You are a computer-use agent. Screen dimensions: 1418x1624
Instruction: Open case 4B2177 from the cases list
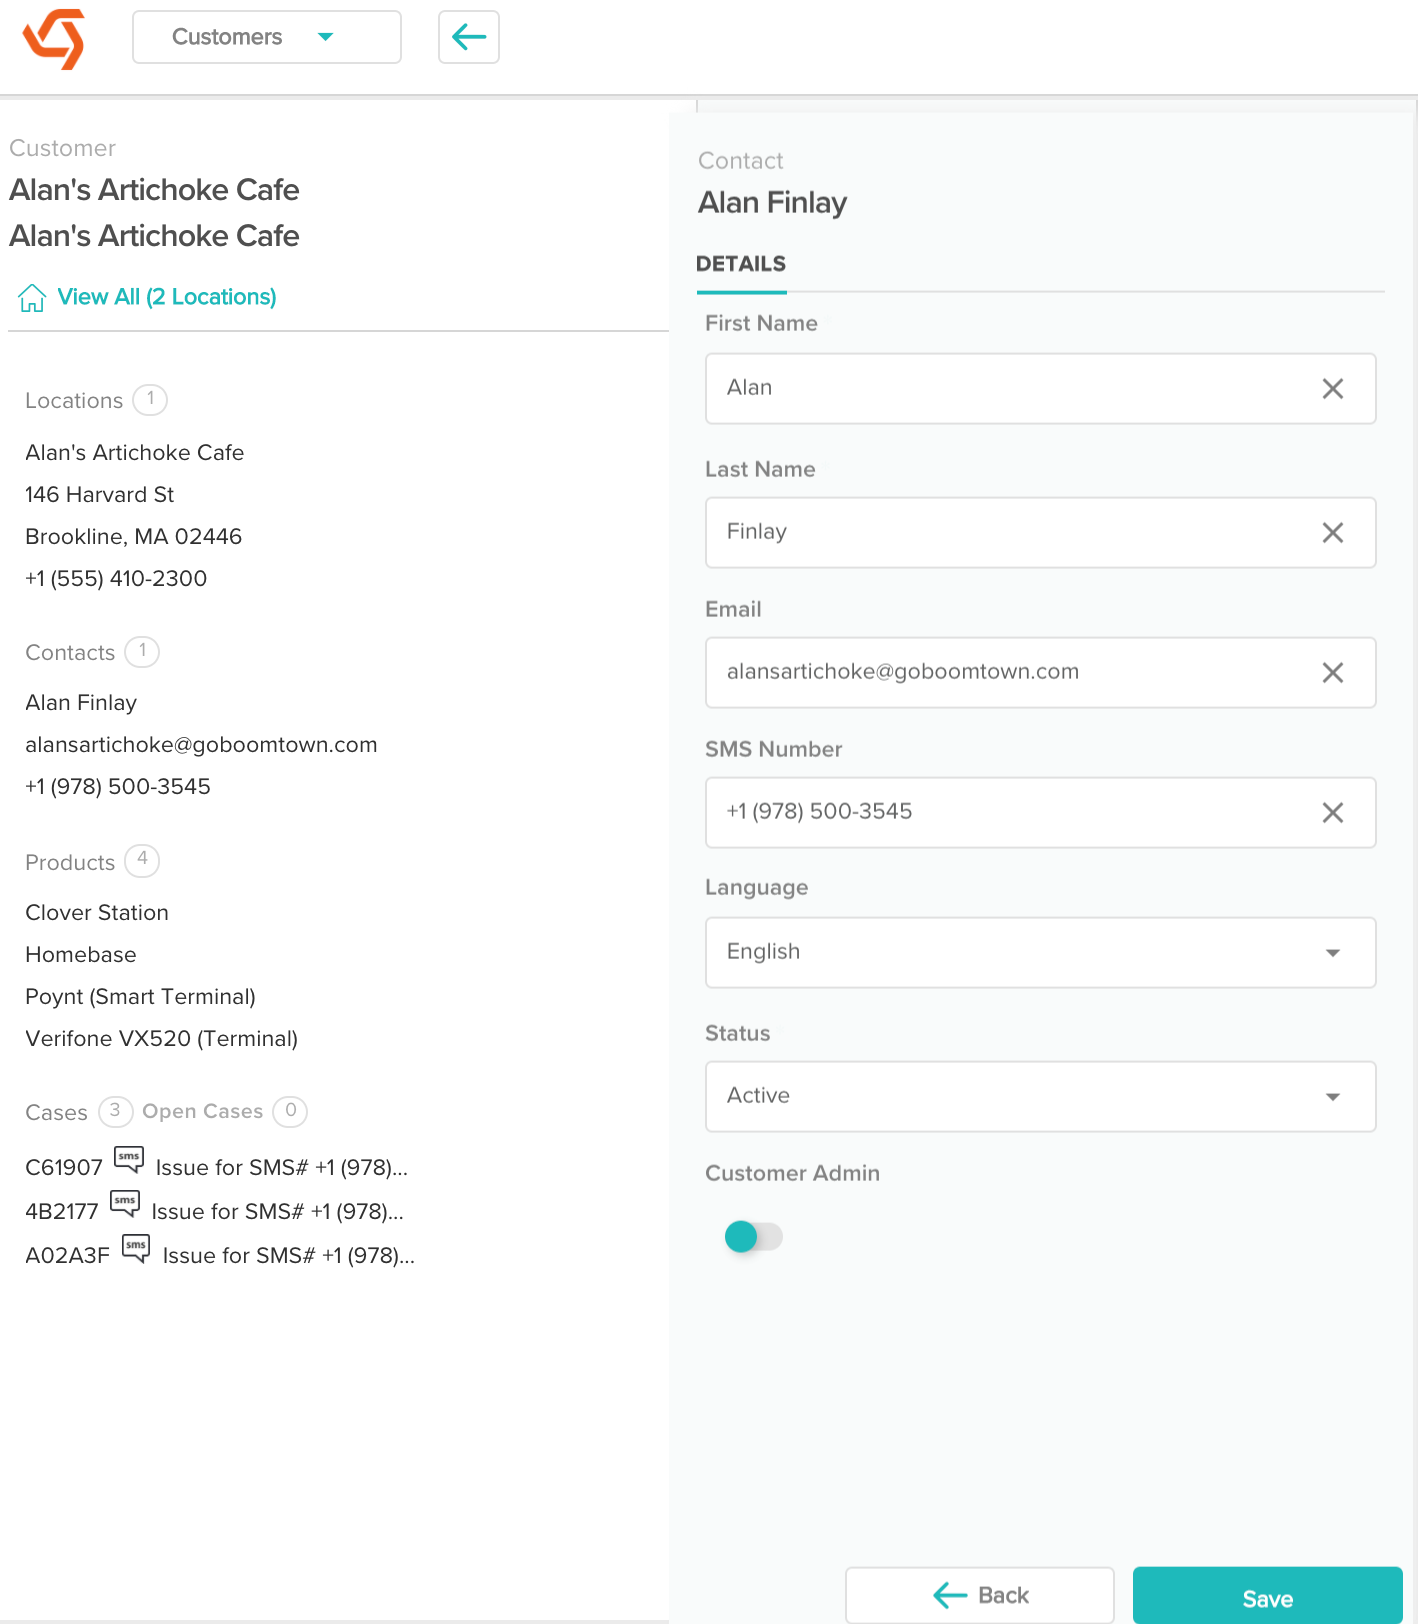pos(62,1211)
